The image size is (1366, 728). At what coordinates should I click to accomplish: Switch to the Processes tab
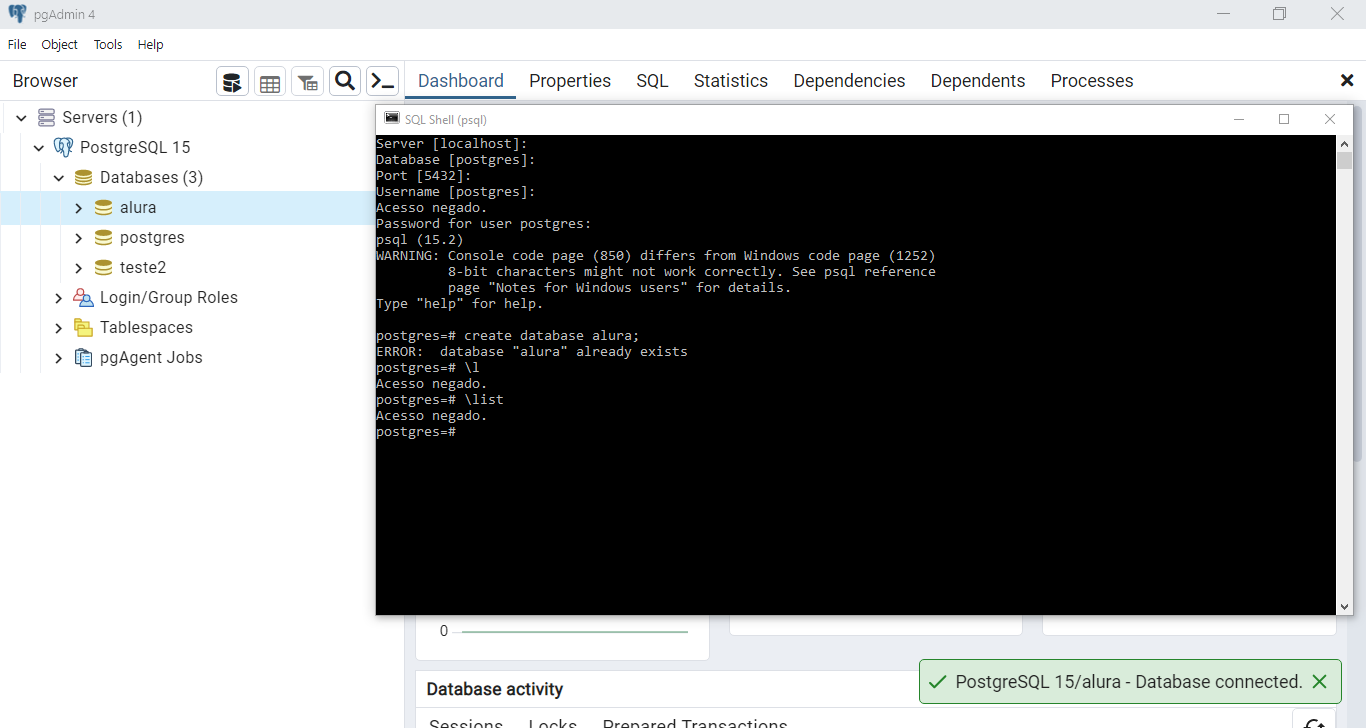(x=1092, y=81)
